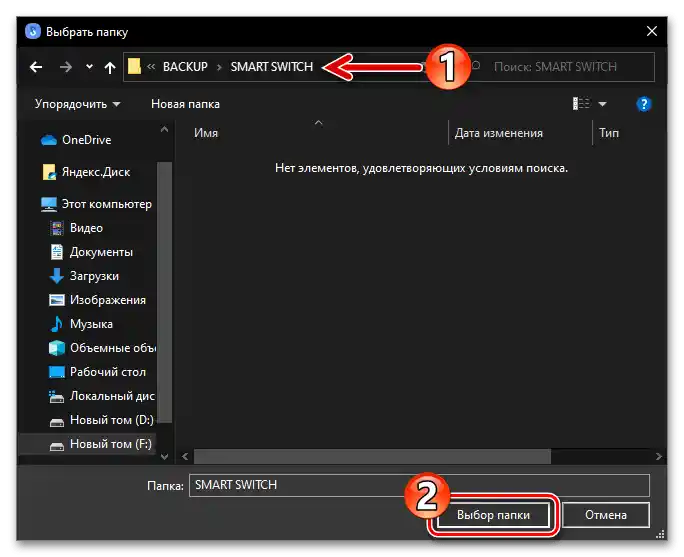Open the view options dropdown arrow

coord(602,104)
